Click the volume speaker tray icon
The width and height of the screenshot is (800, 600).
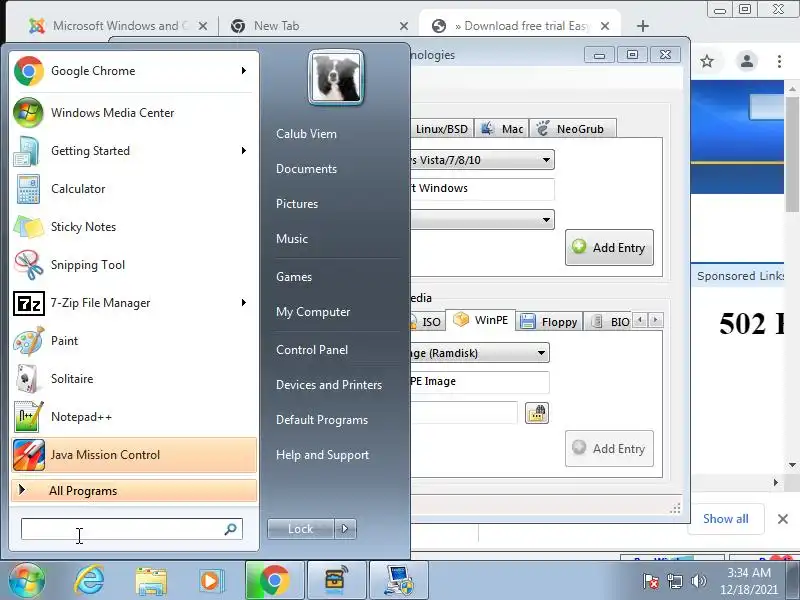click(x=698, y=581)
